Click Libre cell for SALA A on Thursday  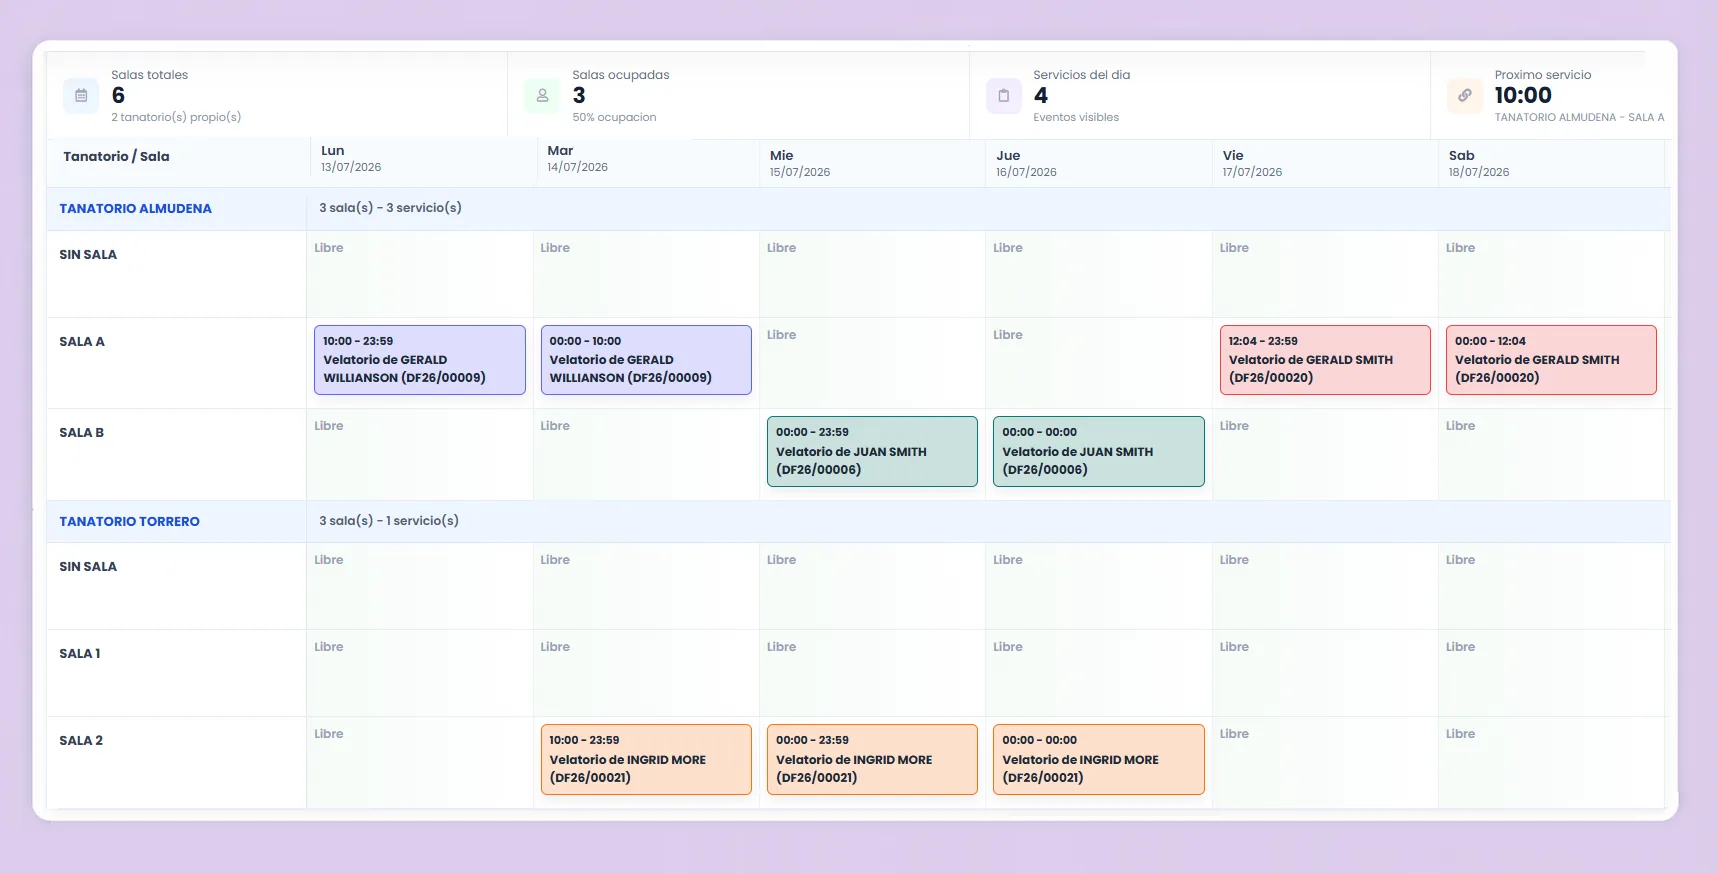(x=1098, y=363)
